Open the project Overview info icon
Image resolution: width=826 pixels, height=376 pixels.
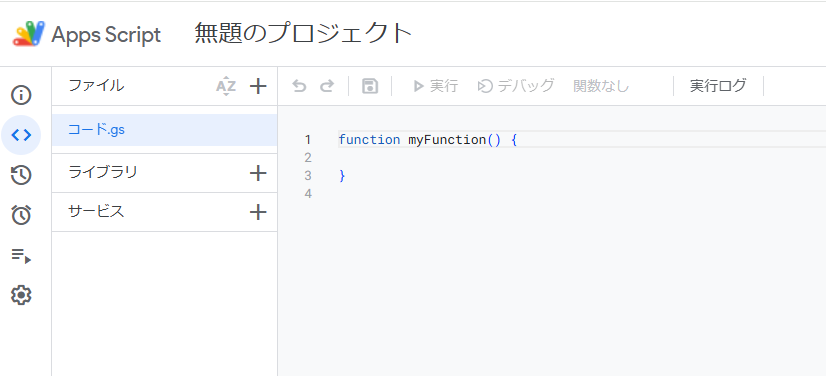click(x=21, y=95)
